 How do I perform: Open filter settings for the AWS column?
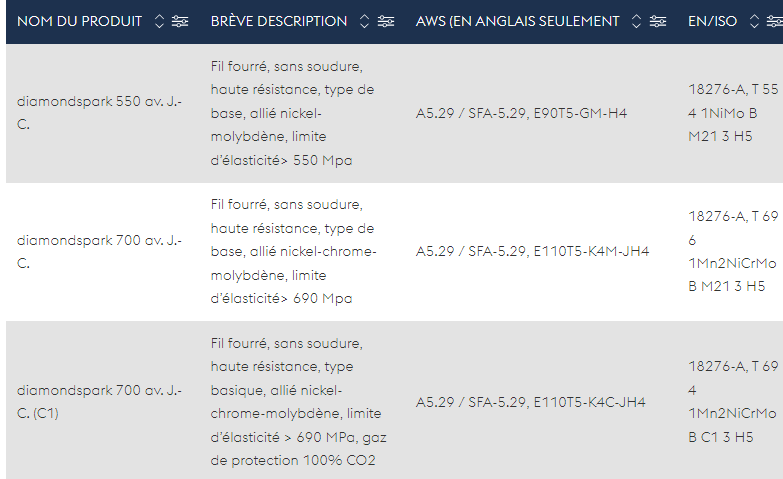coord(658,21)
